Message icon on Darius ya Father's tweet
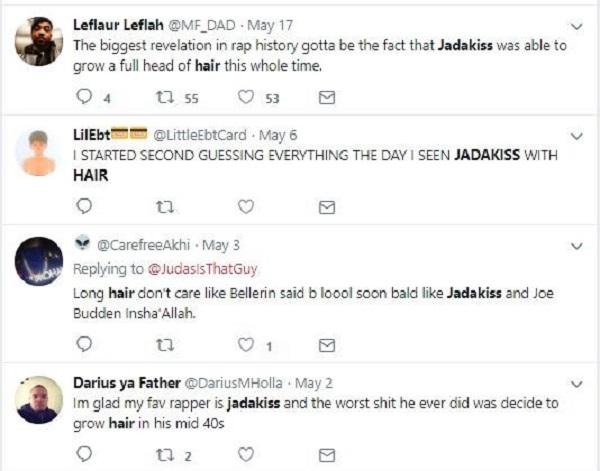This screenshot has height=471, width=600. click(x=326, y=455)
